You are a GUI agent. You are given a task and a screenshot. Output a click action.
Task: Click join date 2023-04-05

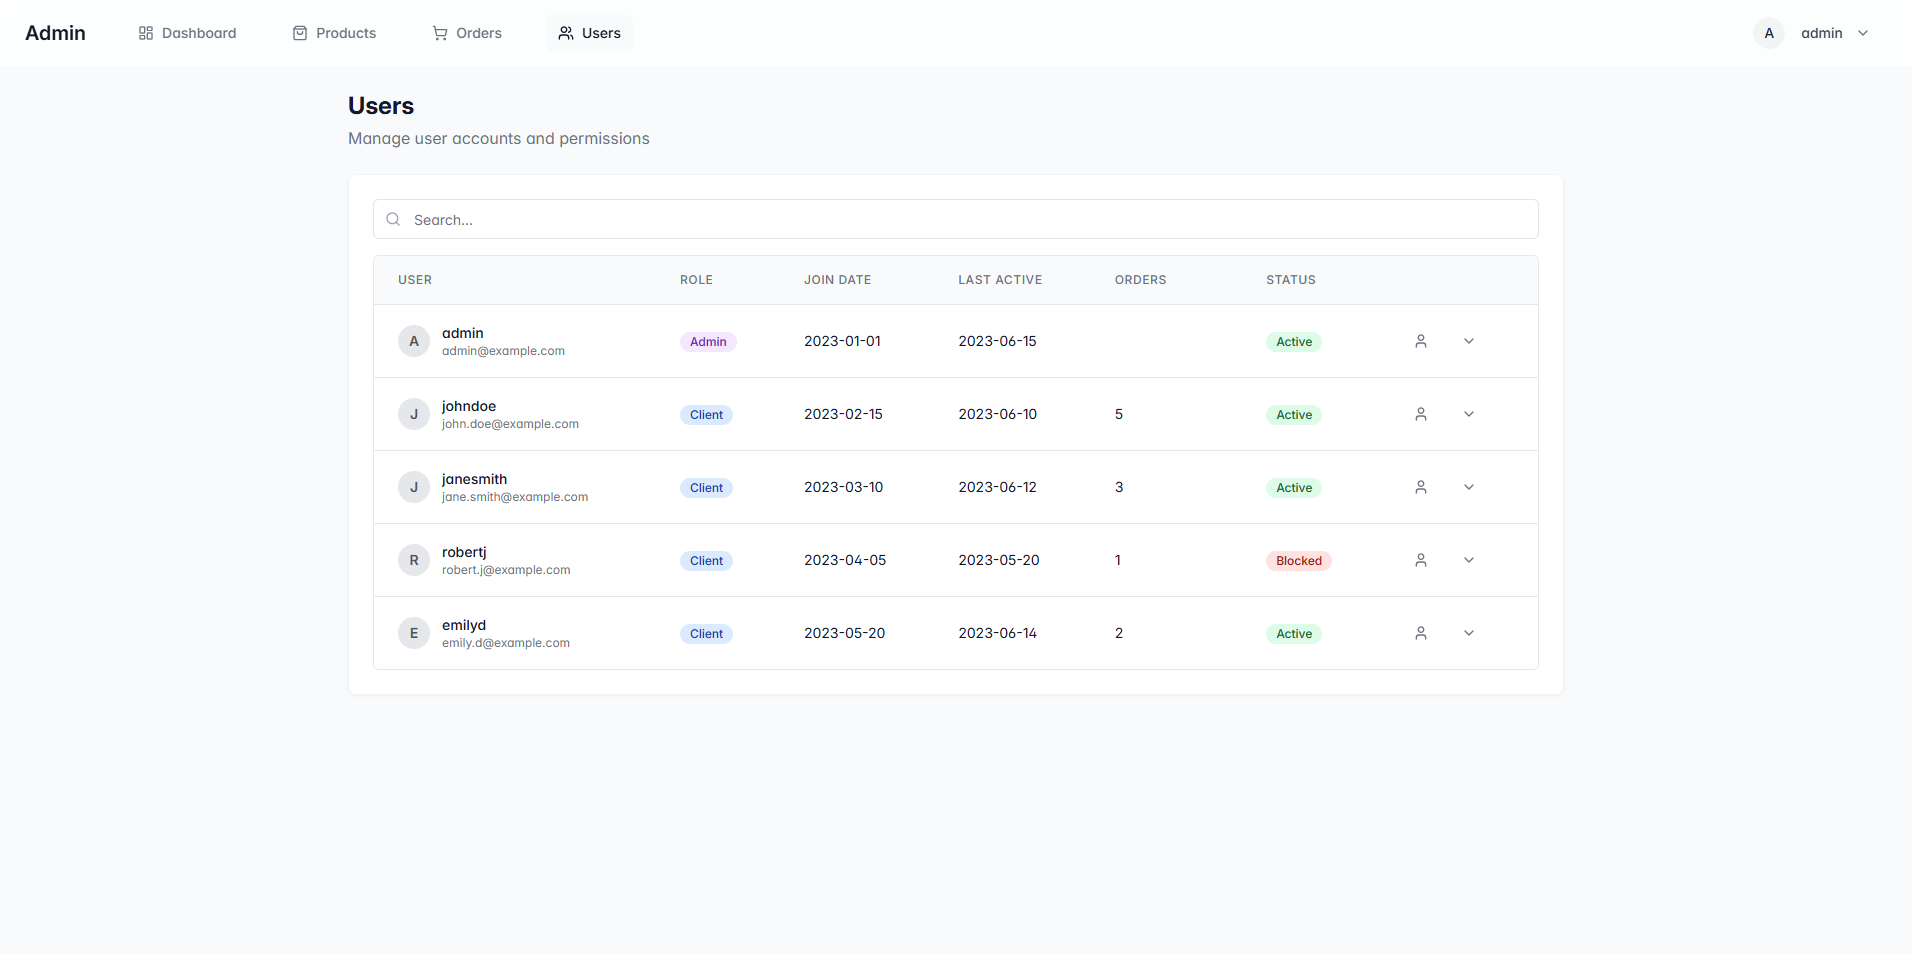(845, 560)
